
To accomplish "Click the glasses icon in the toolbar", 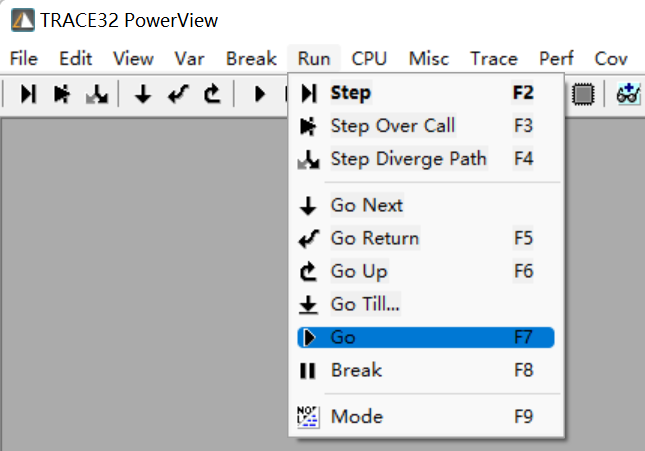I will 628,94.
